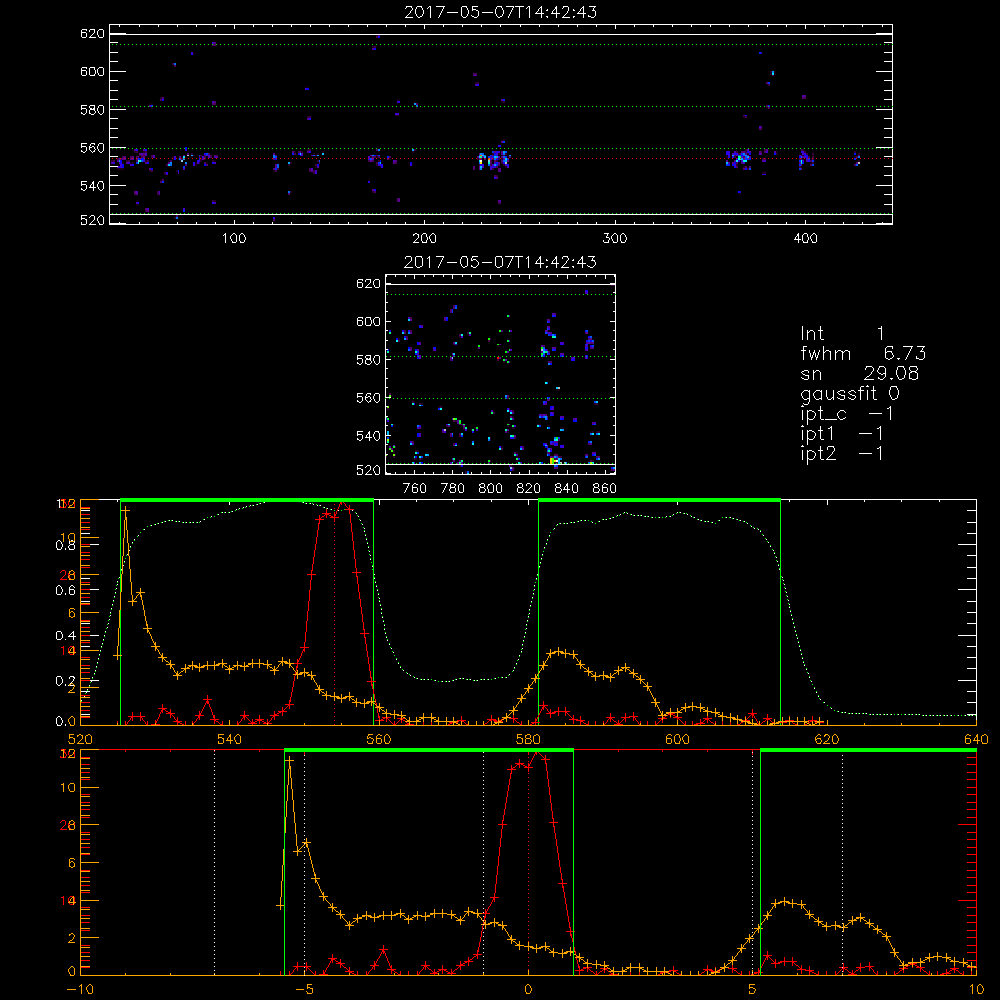Click the yellow pixel at bottom of middle image
Screen dimensions: 1000x1000
point(553,460)
